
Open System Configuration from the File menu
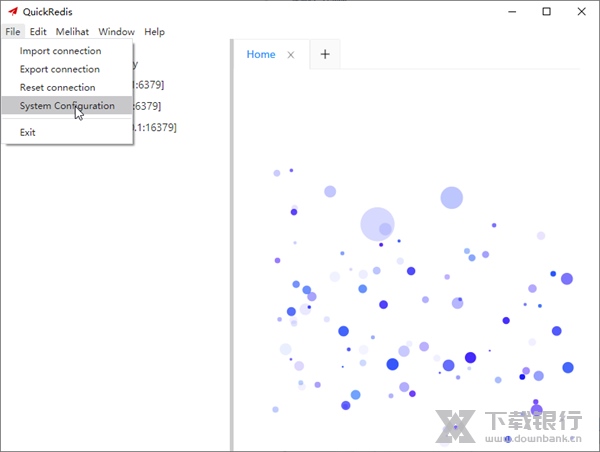67,106
